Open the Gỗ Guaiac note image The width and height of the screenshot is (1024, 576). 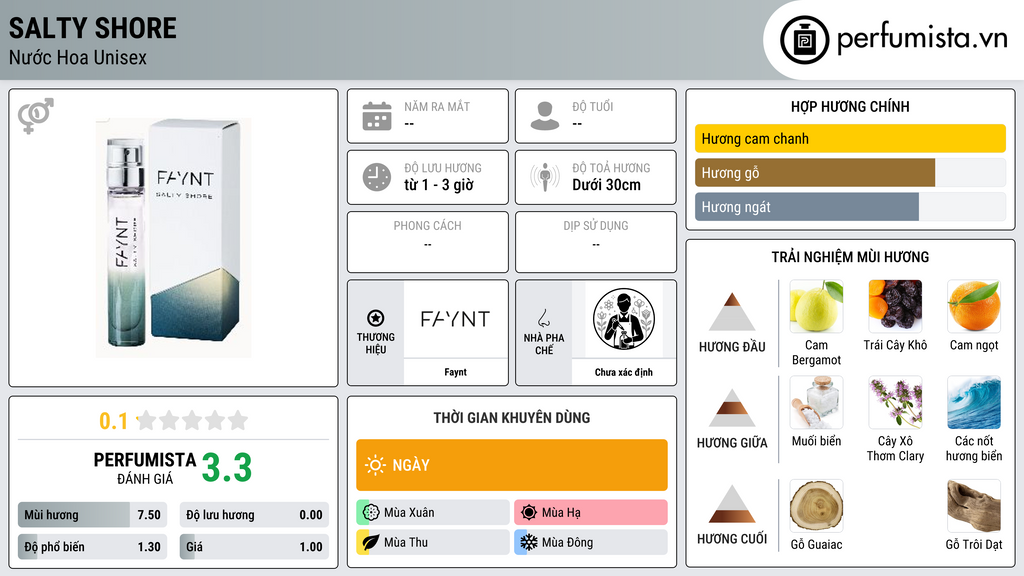(x=816, y=506)
